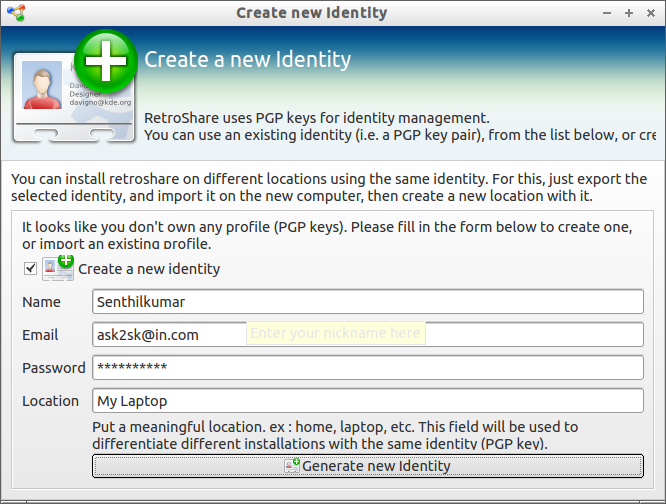Click the Email label

coord(40,335)
